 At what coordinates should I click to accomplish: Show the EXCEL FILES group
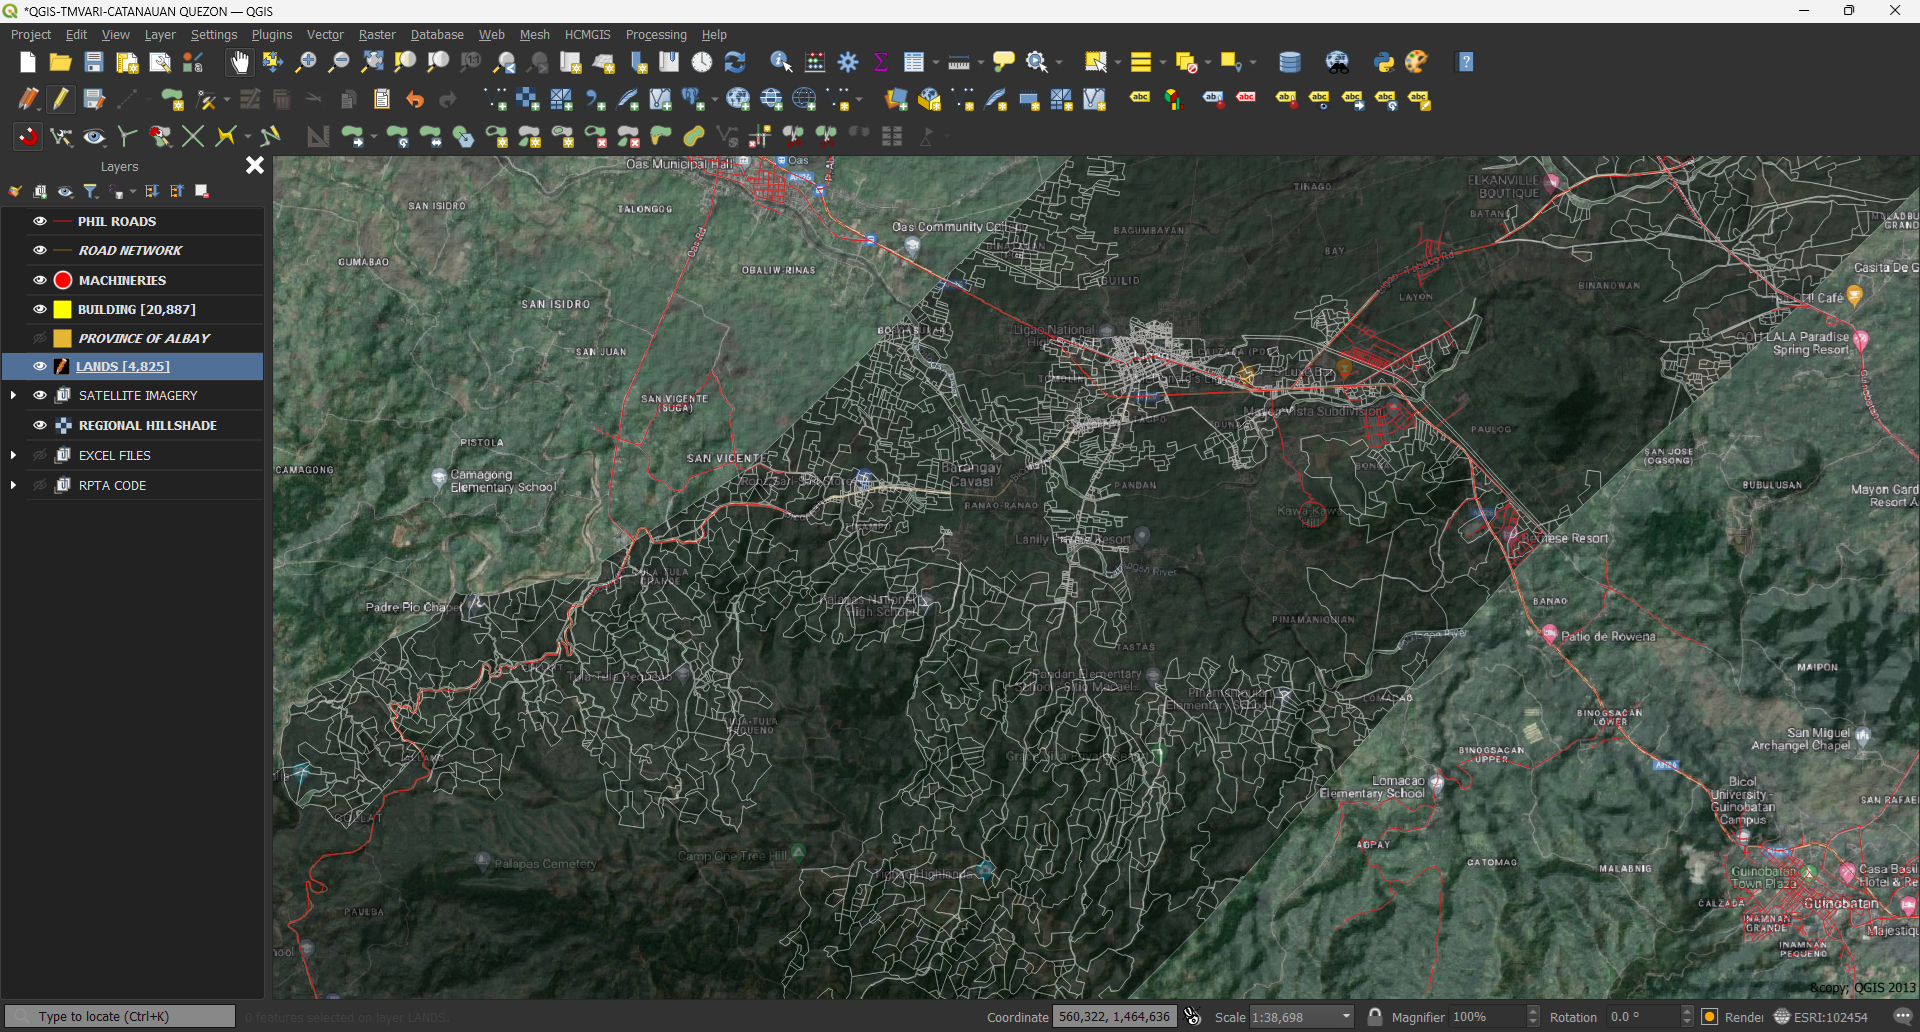pos(40,455)
